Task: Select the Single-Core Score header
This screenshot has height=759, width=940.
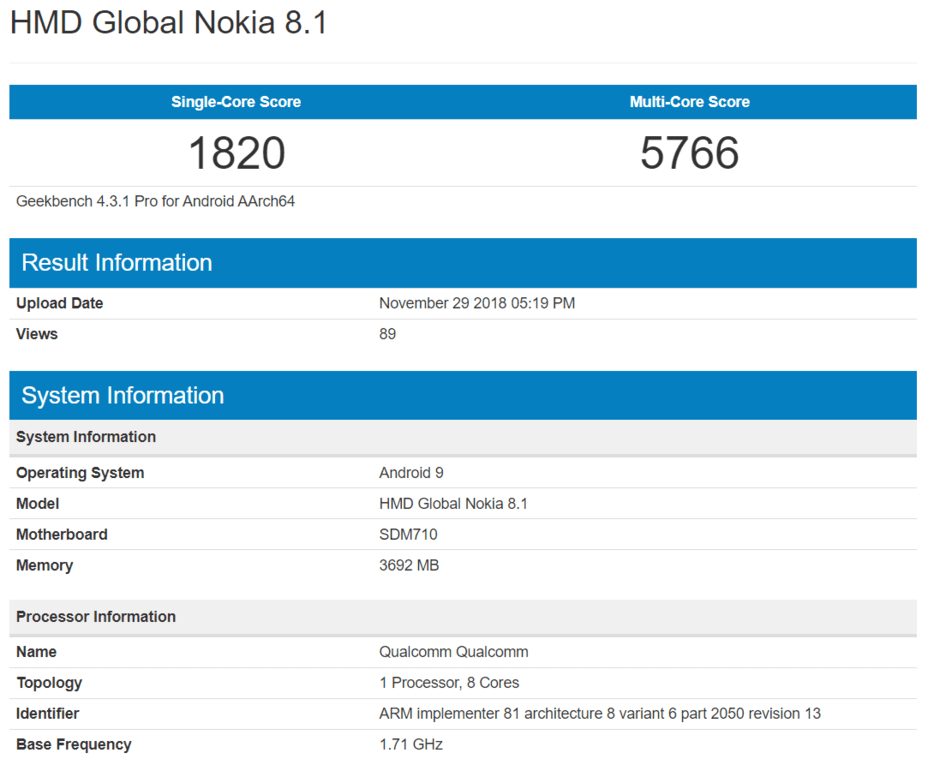Action: 236,102
